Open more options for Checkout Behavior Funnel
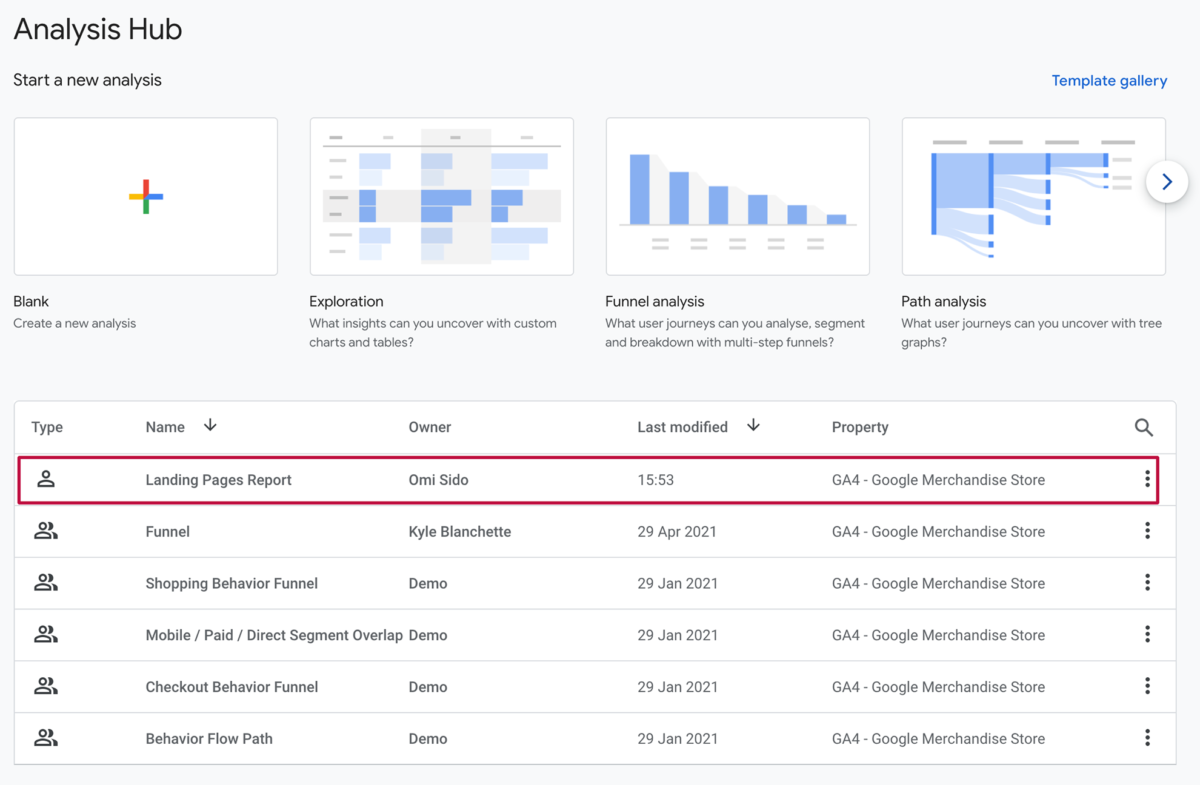 (x=1147, y=686)
